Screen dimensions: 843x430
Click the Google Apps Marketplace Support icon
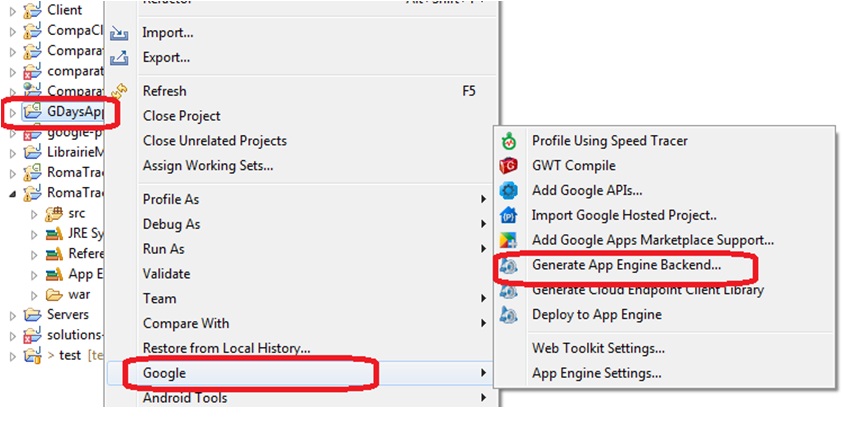coord(509,240)
